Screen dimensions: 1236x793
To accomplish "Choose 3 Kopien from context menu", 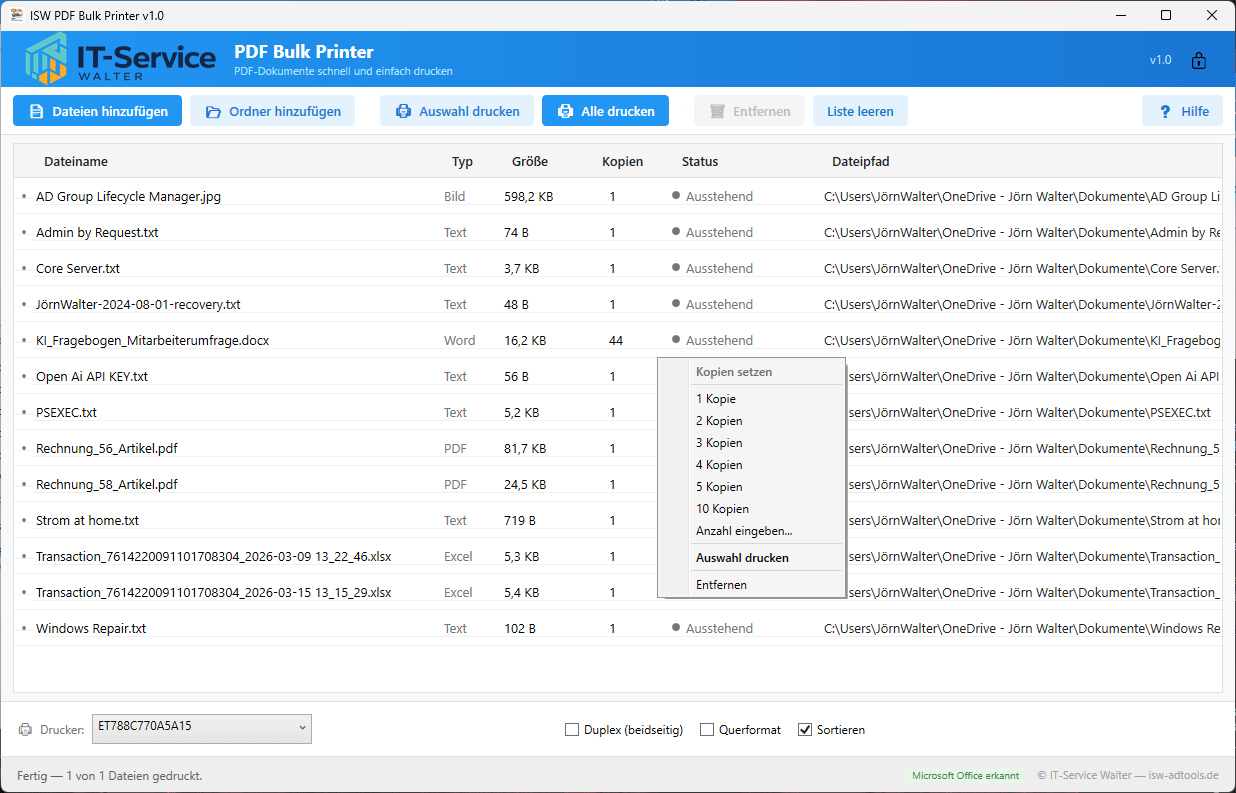I will [719, 443].
